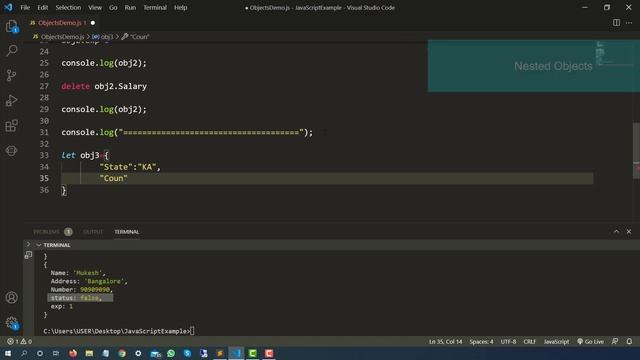Viewport: 640px width, 360px height.
Task: Click line number 31 in the gutter
Action: tap(44, 132)
